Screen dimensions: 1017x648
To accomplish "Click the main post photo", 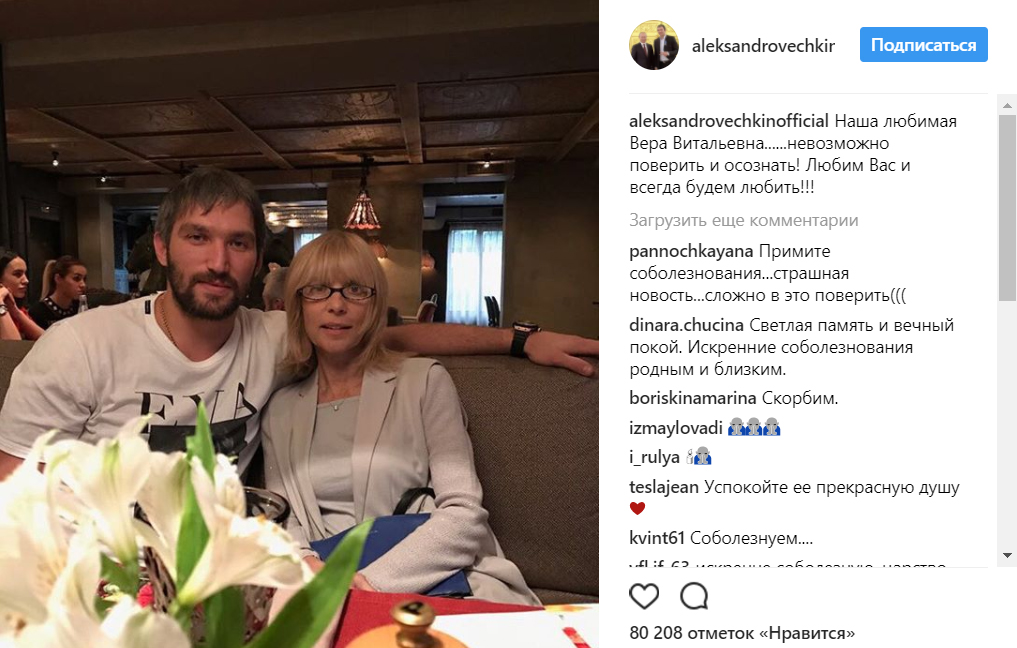I will pyautogui.click(x=299, y=324).
